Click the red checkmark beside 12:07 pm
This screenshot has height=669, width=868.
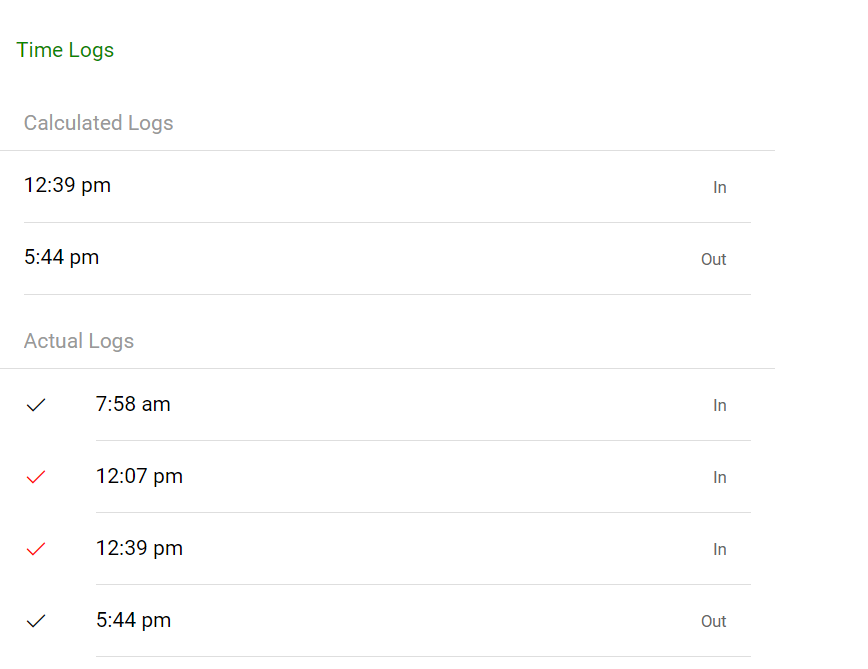(x=36, y=477)
